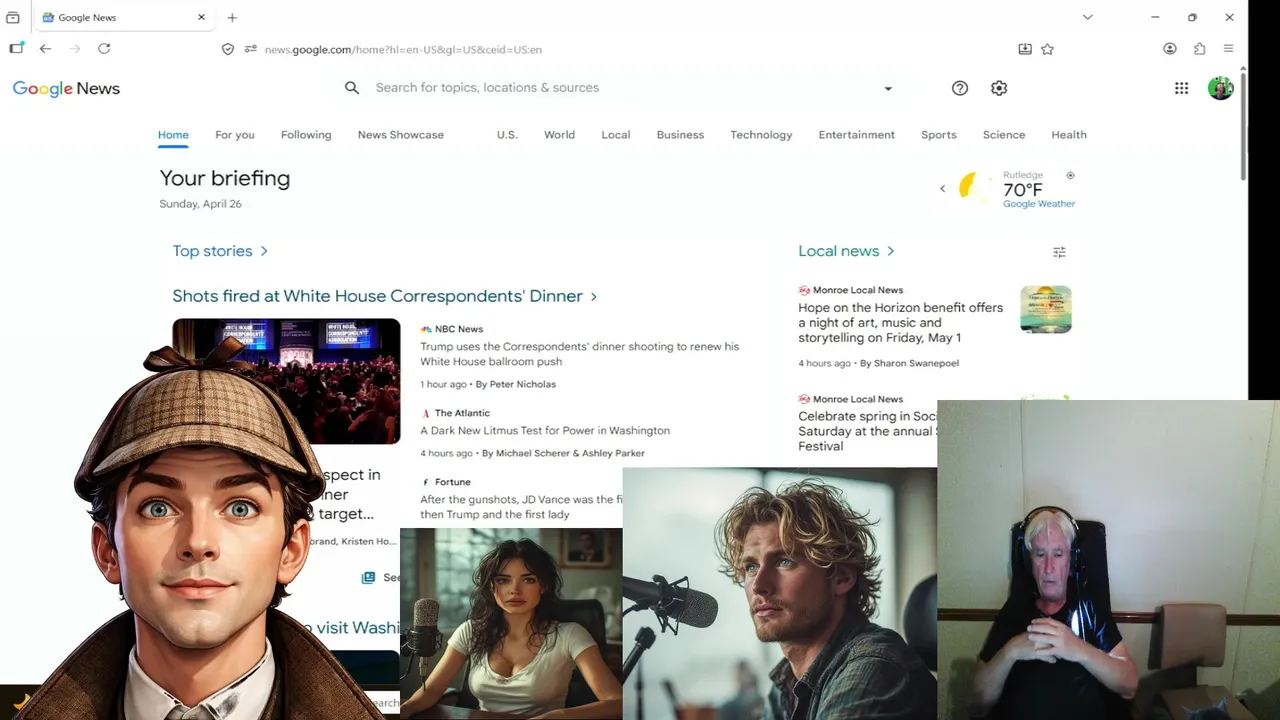Click the Sunday, April 26 date text
This screenshot has width=1280, height=720.
[200, 204]
